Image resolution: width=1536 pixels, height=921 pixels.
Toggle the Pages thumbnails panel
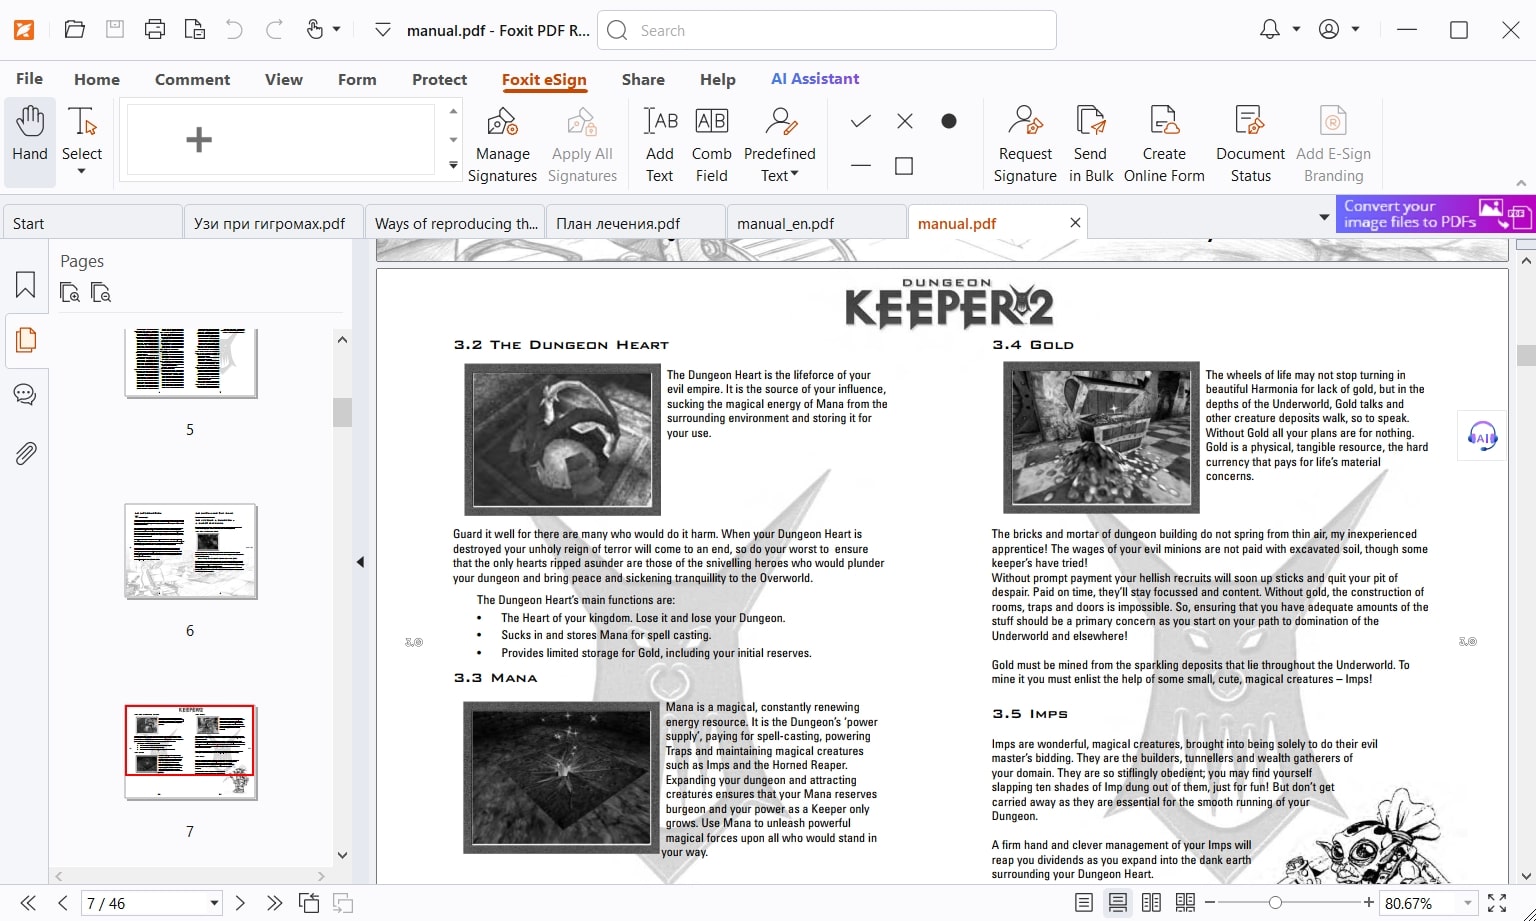[x=25, y=340]
